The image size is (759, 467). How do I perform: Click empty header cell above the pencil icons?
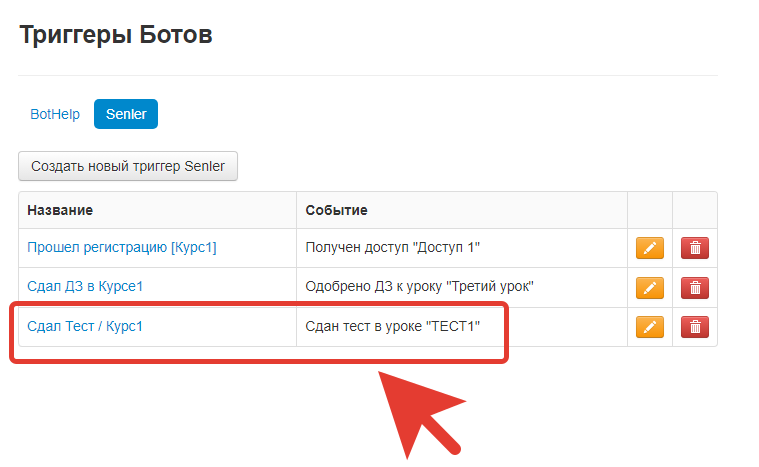649,210
